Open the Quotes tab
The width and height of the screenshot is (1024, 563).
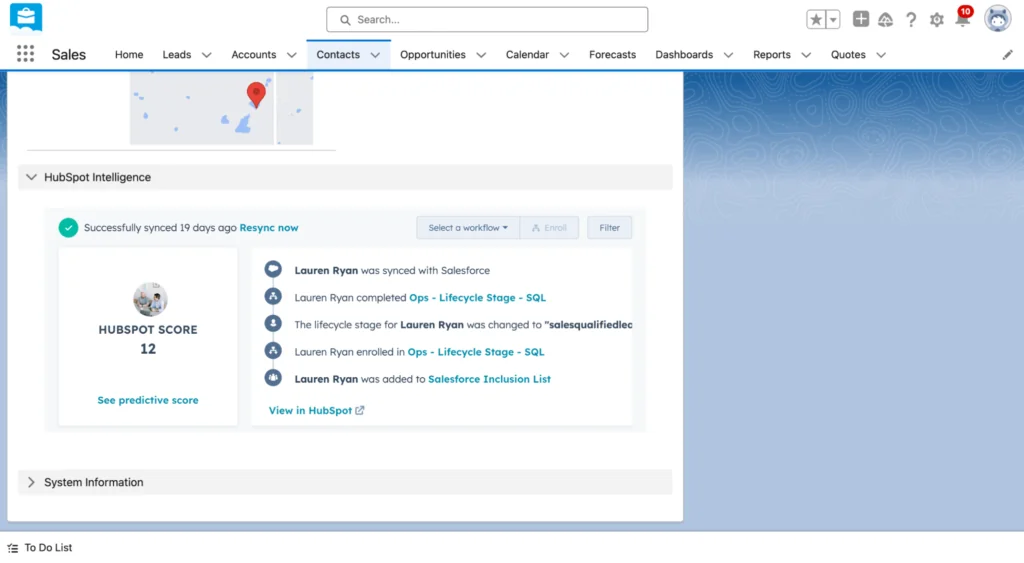[x=848, y=55]
